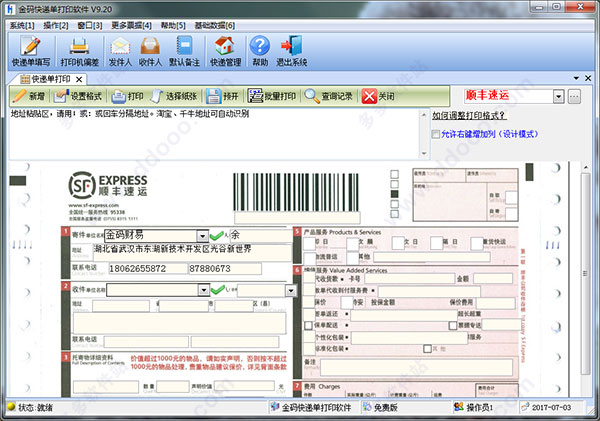The image size is (600, 421).
Task: Click the 免费版 status bar entry
Action: click(x=380, y=408)
